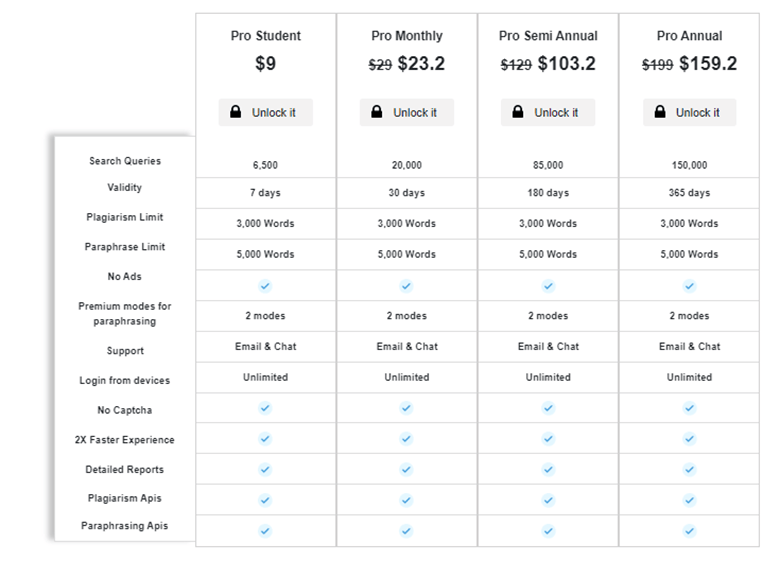The width and height of the screenshot is (780, 561).
Task: Click the Search Queries row label
Action: point(125,161)
